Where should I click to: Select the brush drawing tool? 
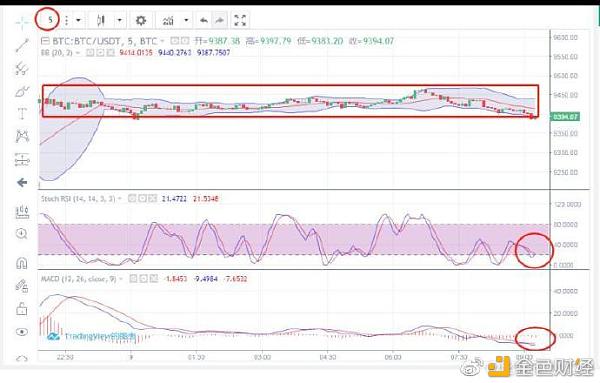[22, 91]
